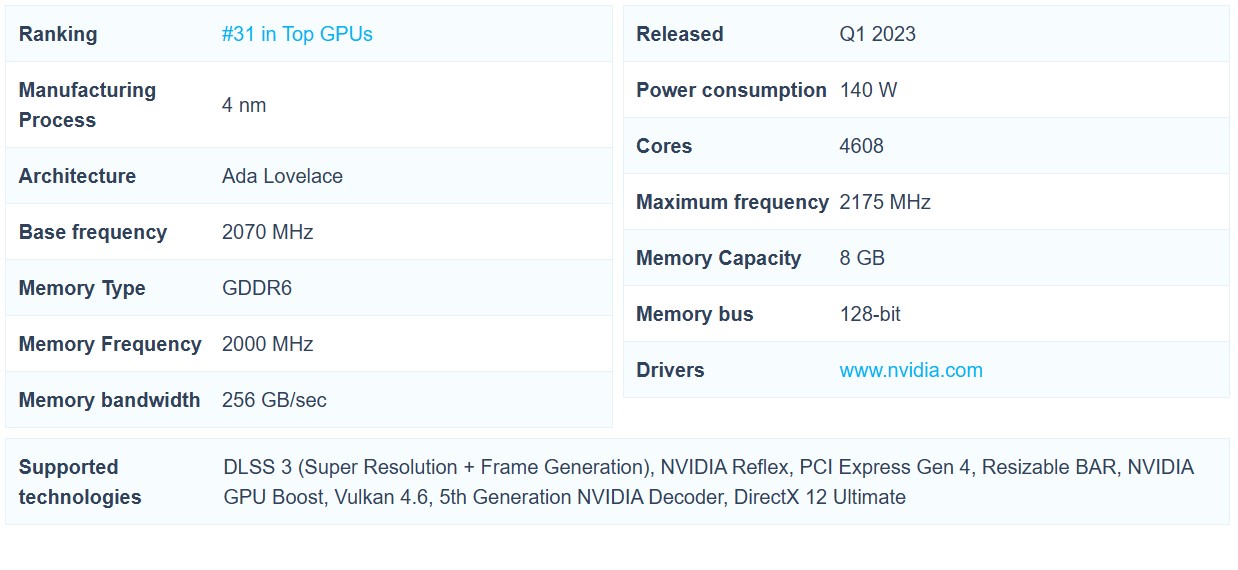Click the 256 GB/sec bandwidth value
The height and width of the screenshot is (570, 1238).
(x=274, y=400)
